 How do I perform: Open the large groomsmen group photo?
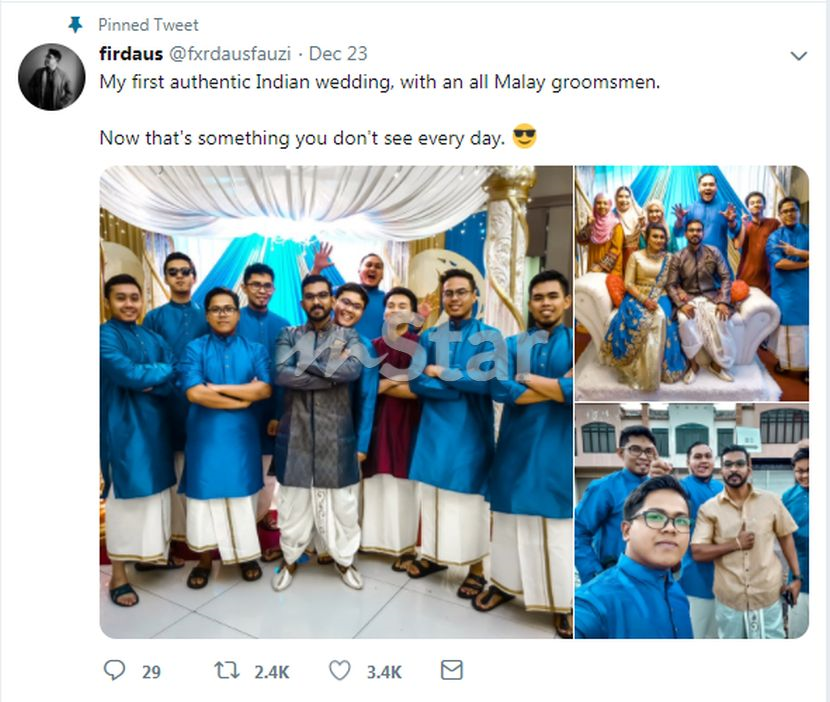pos(336,402)
